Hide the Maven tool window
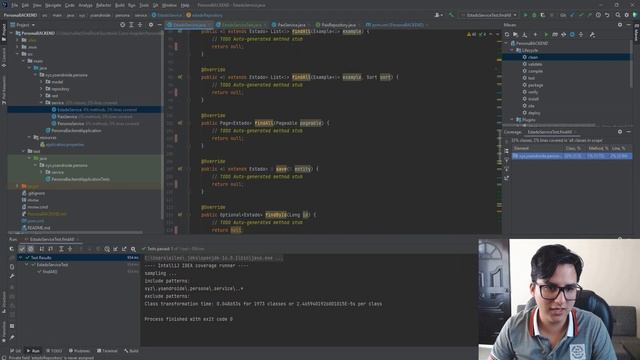 coord(629,25)
